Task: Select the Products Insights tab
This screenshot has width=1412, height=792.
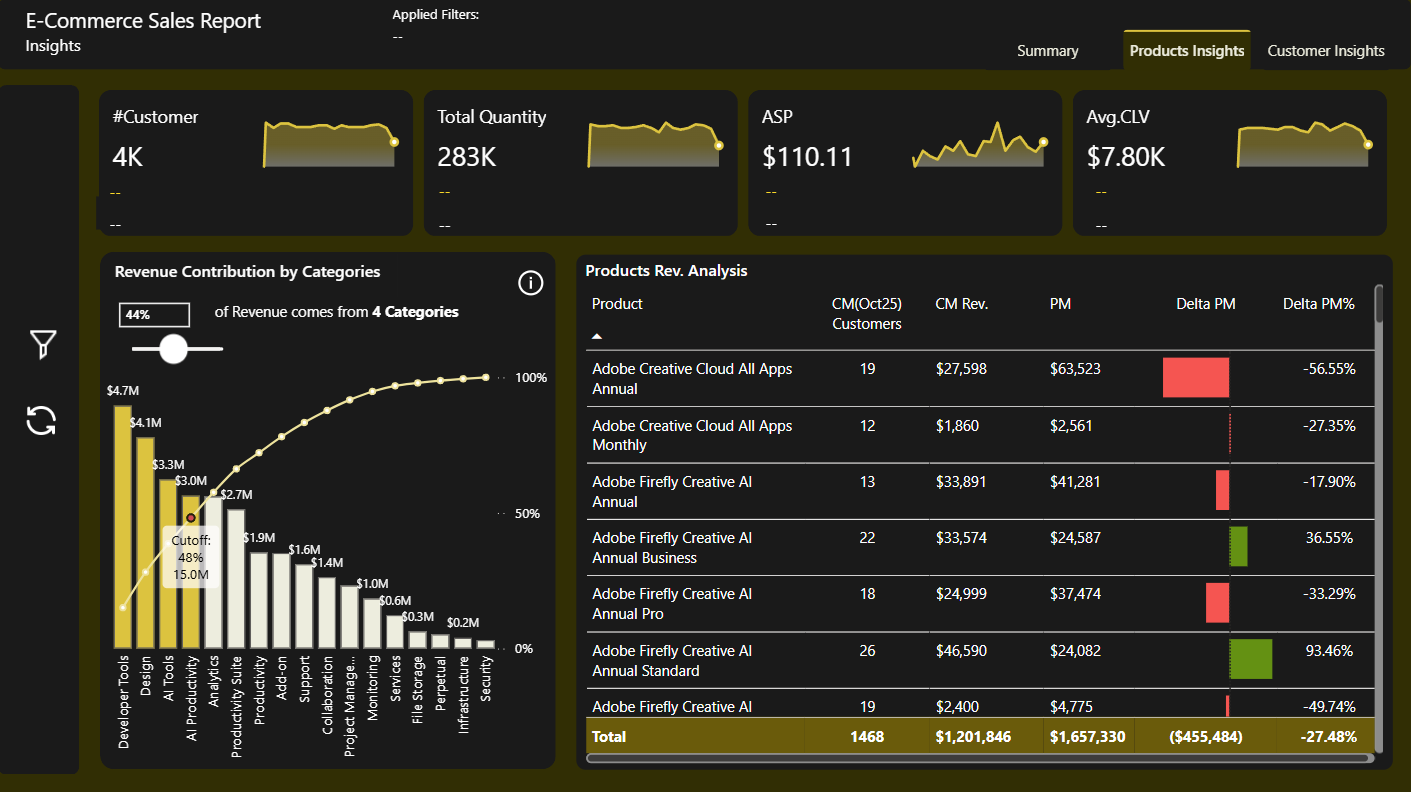Action: [x=1187, y=51]
